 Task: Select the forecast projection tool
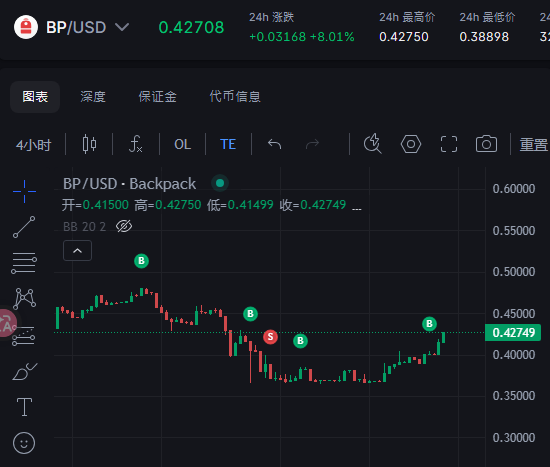click(x=24, y=336)
